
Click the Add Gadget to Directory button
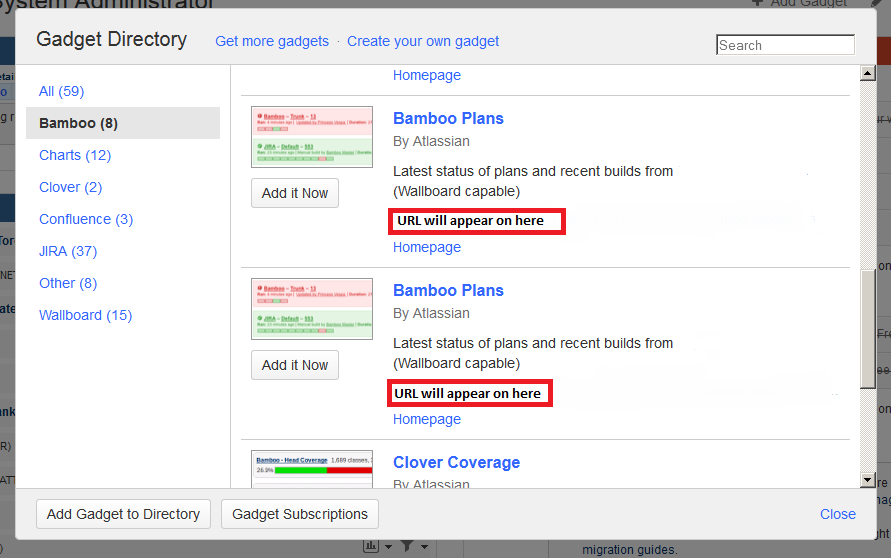[x=123, y=514]
